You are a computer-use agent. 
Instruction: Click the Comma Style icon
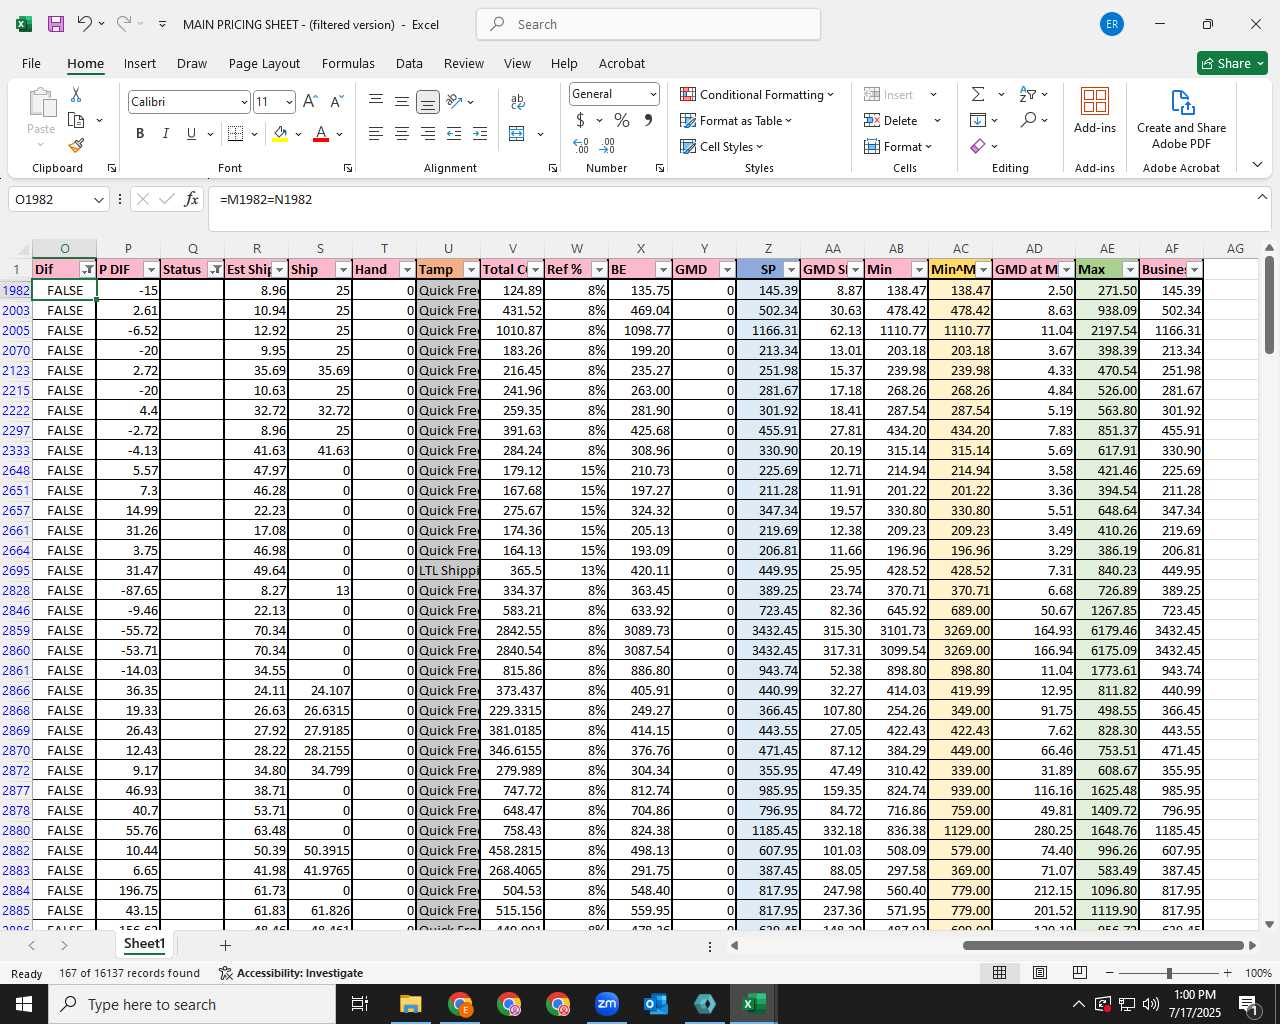click(x=648, y=121)
